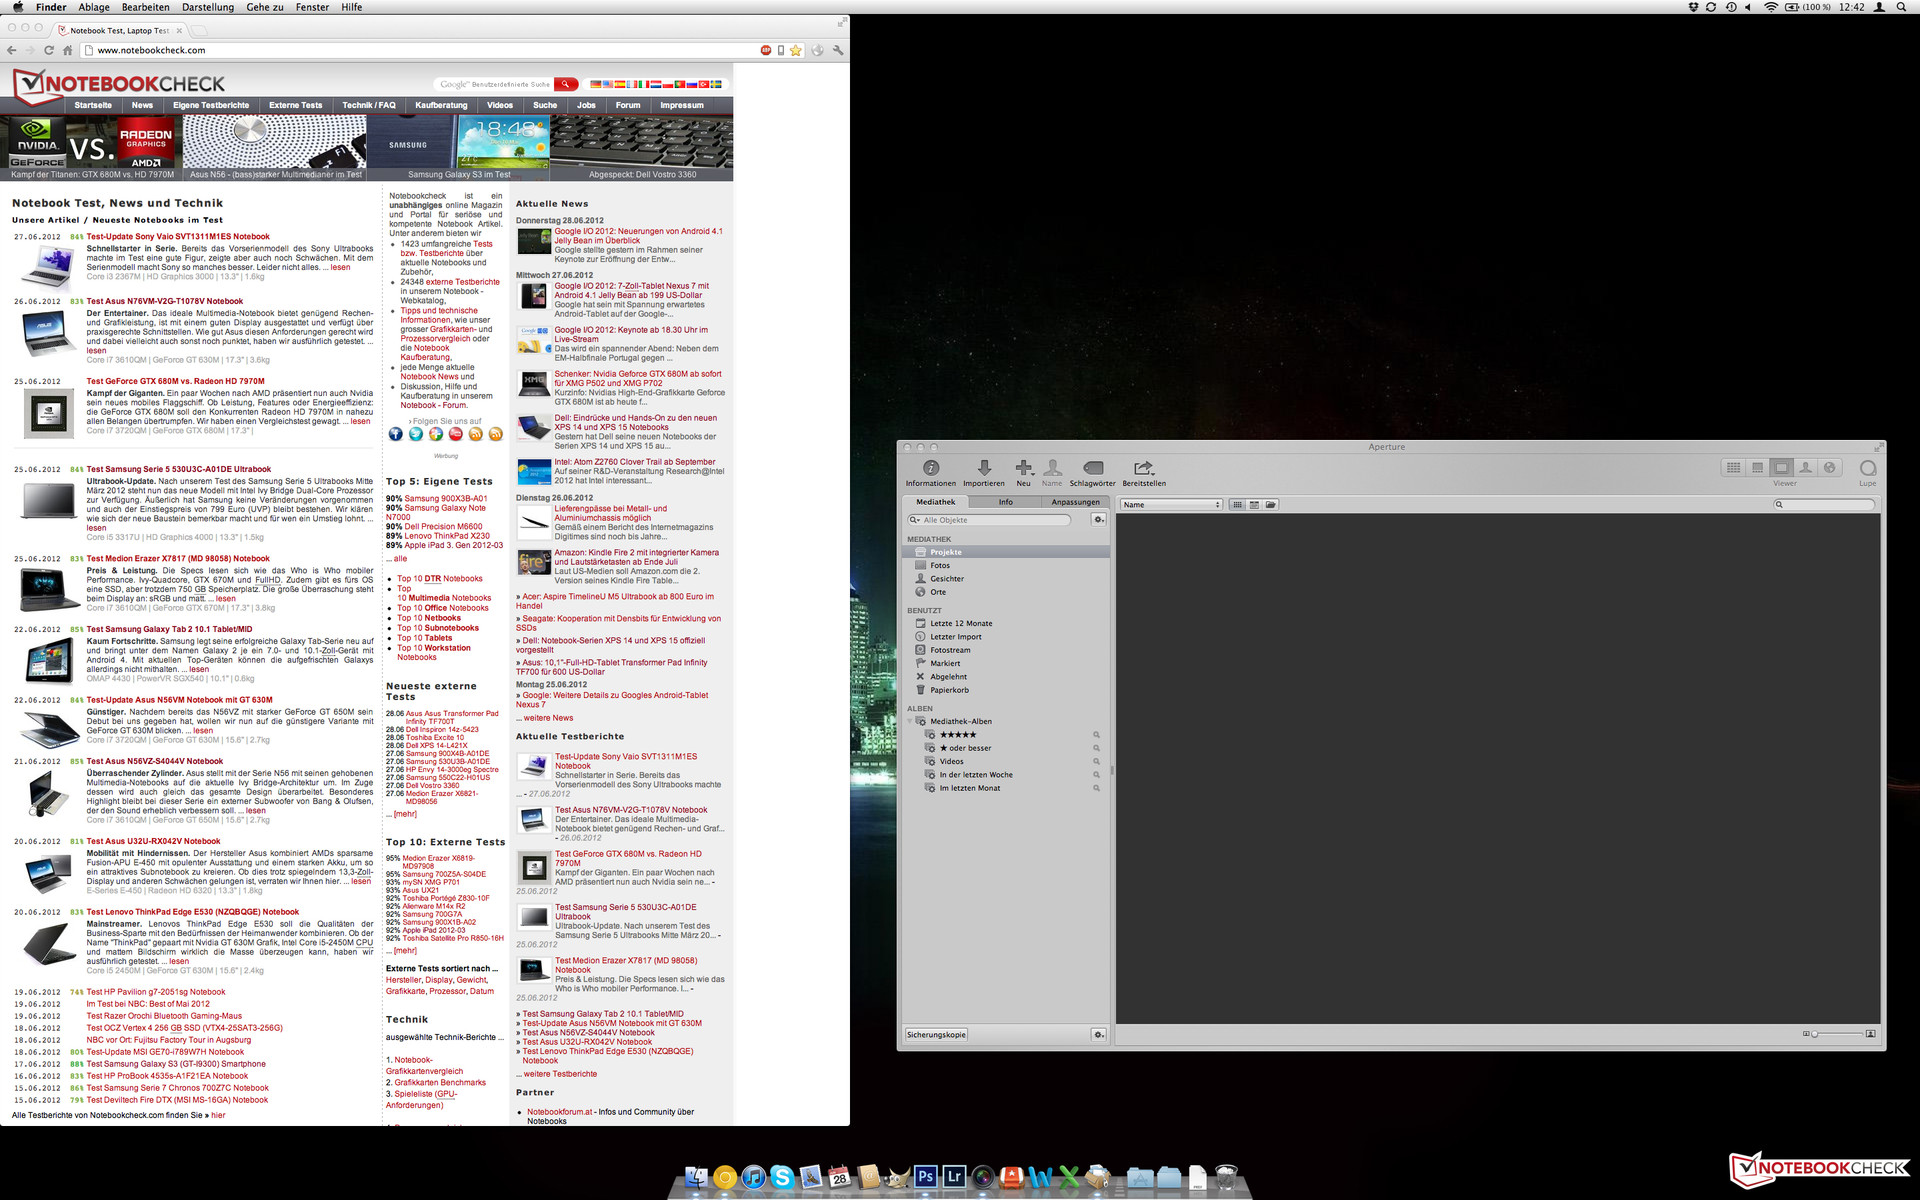Open the browser wrench settings menu
This screenshot has width=1920, height=1200.
click(x=838, y=50)
